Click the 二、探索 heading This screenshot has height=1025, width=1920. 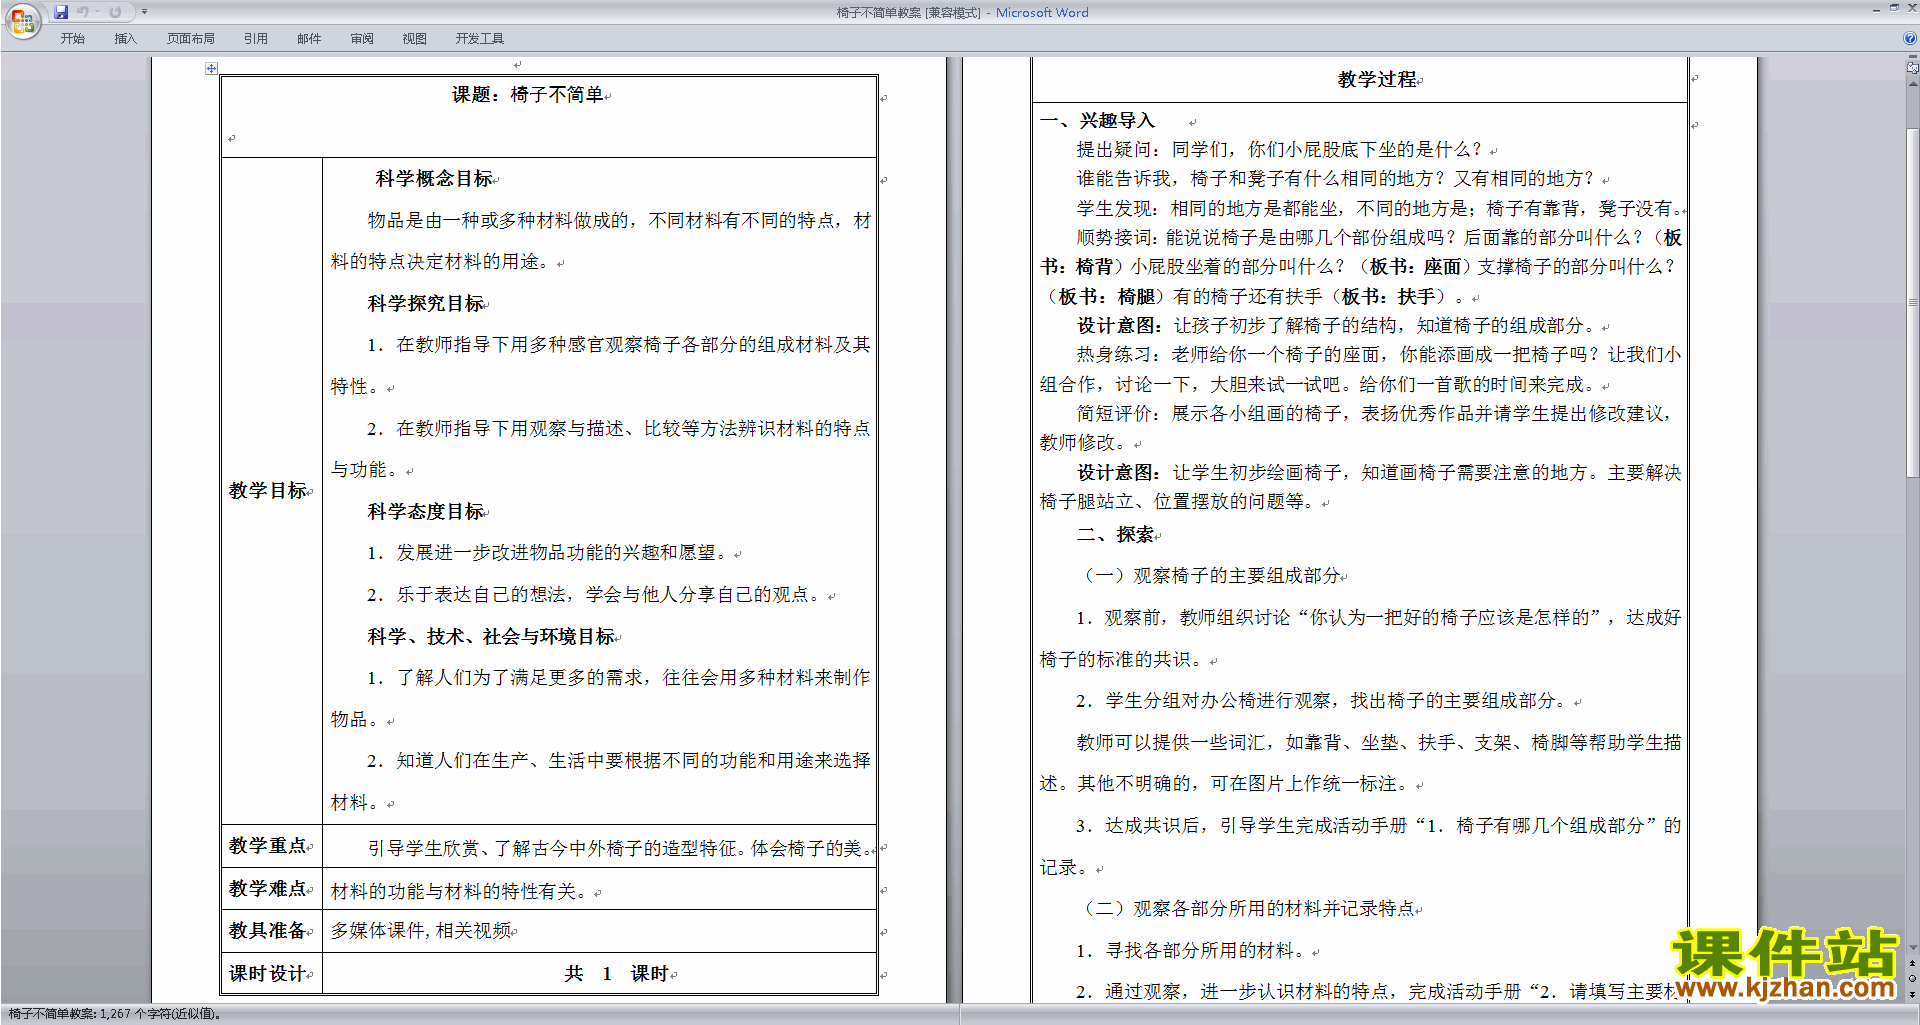(1115, 535)
